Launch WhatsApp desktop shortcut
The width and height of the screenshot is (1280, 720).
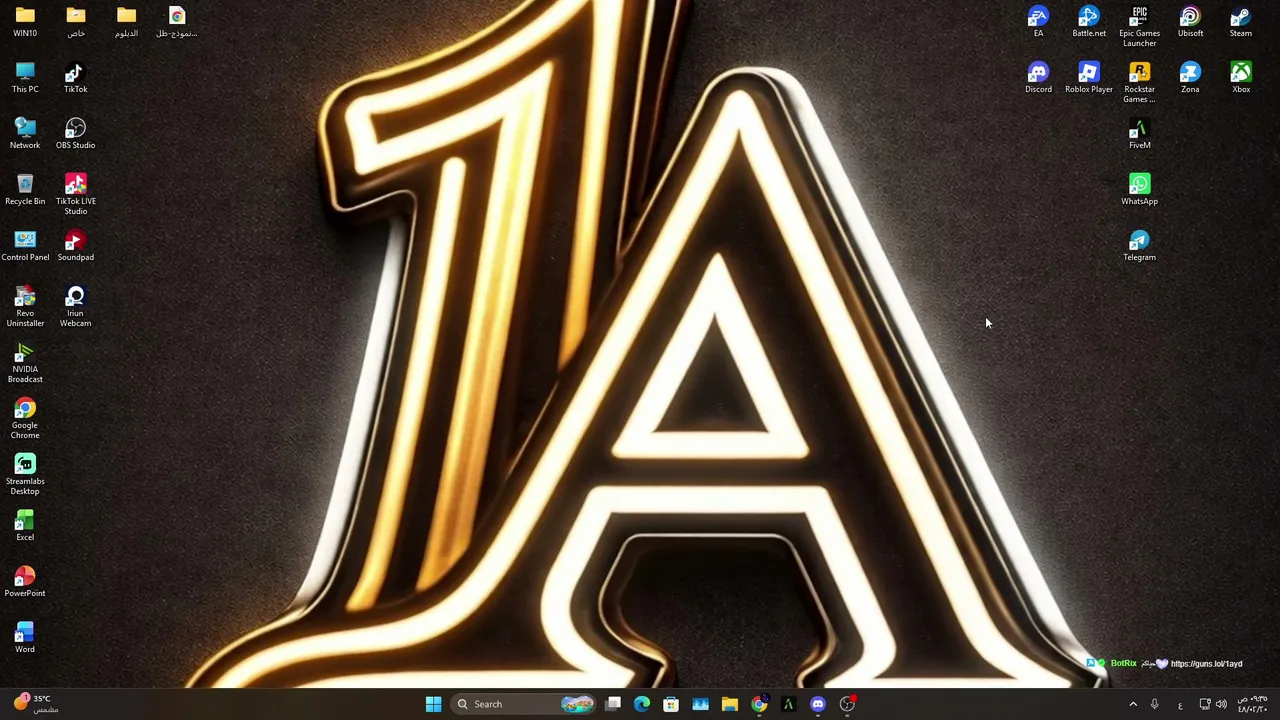coord(1139,190)
